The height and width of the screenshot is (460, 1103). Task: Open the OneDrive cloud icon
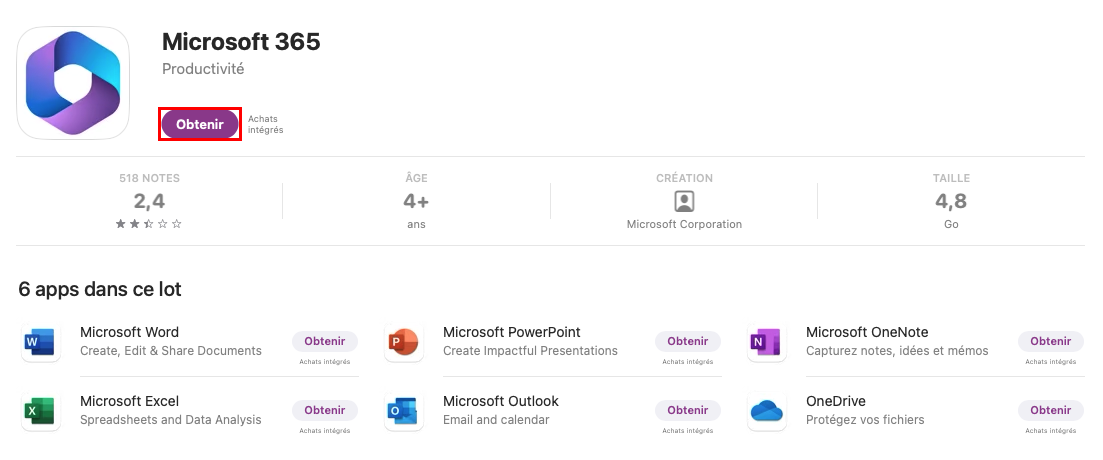tap(766, 411)
